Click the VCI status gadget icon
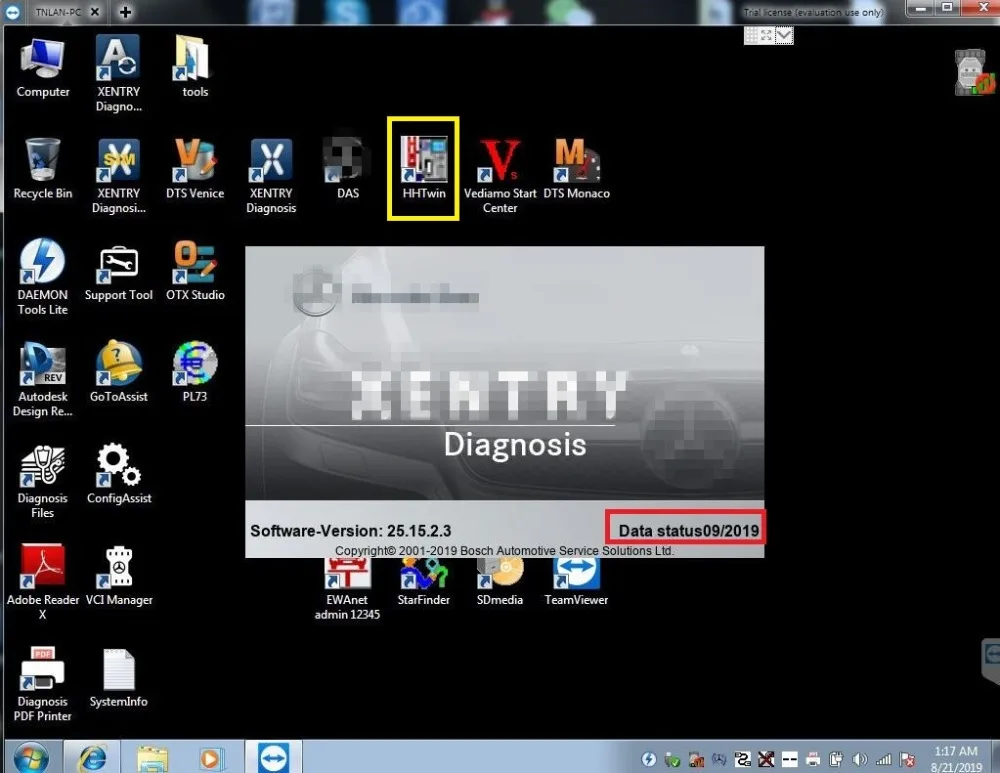This screenshot has width=1000, height=773. tap(974, 73)
